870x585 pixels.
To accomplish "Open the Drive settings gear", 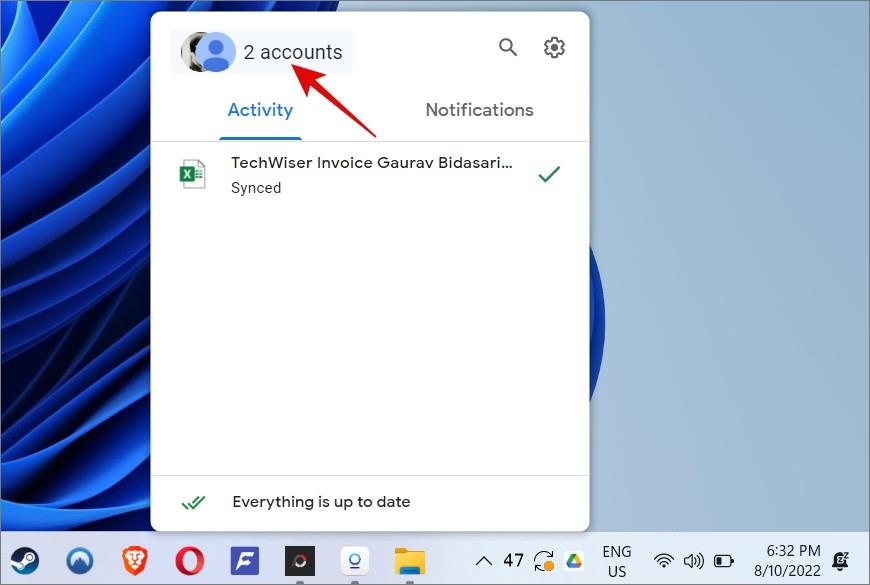I will [554, 47].
